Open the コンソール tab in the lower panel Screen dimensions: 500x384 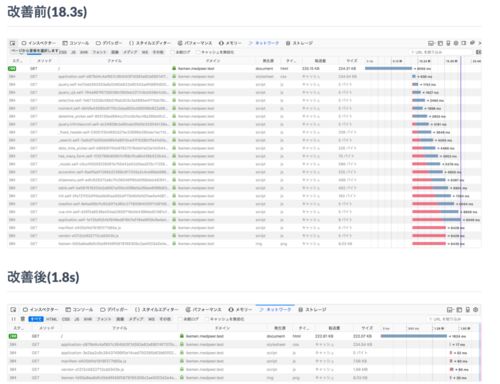coord(79,310)
